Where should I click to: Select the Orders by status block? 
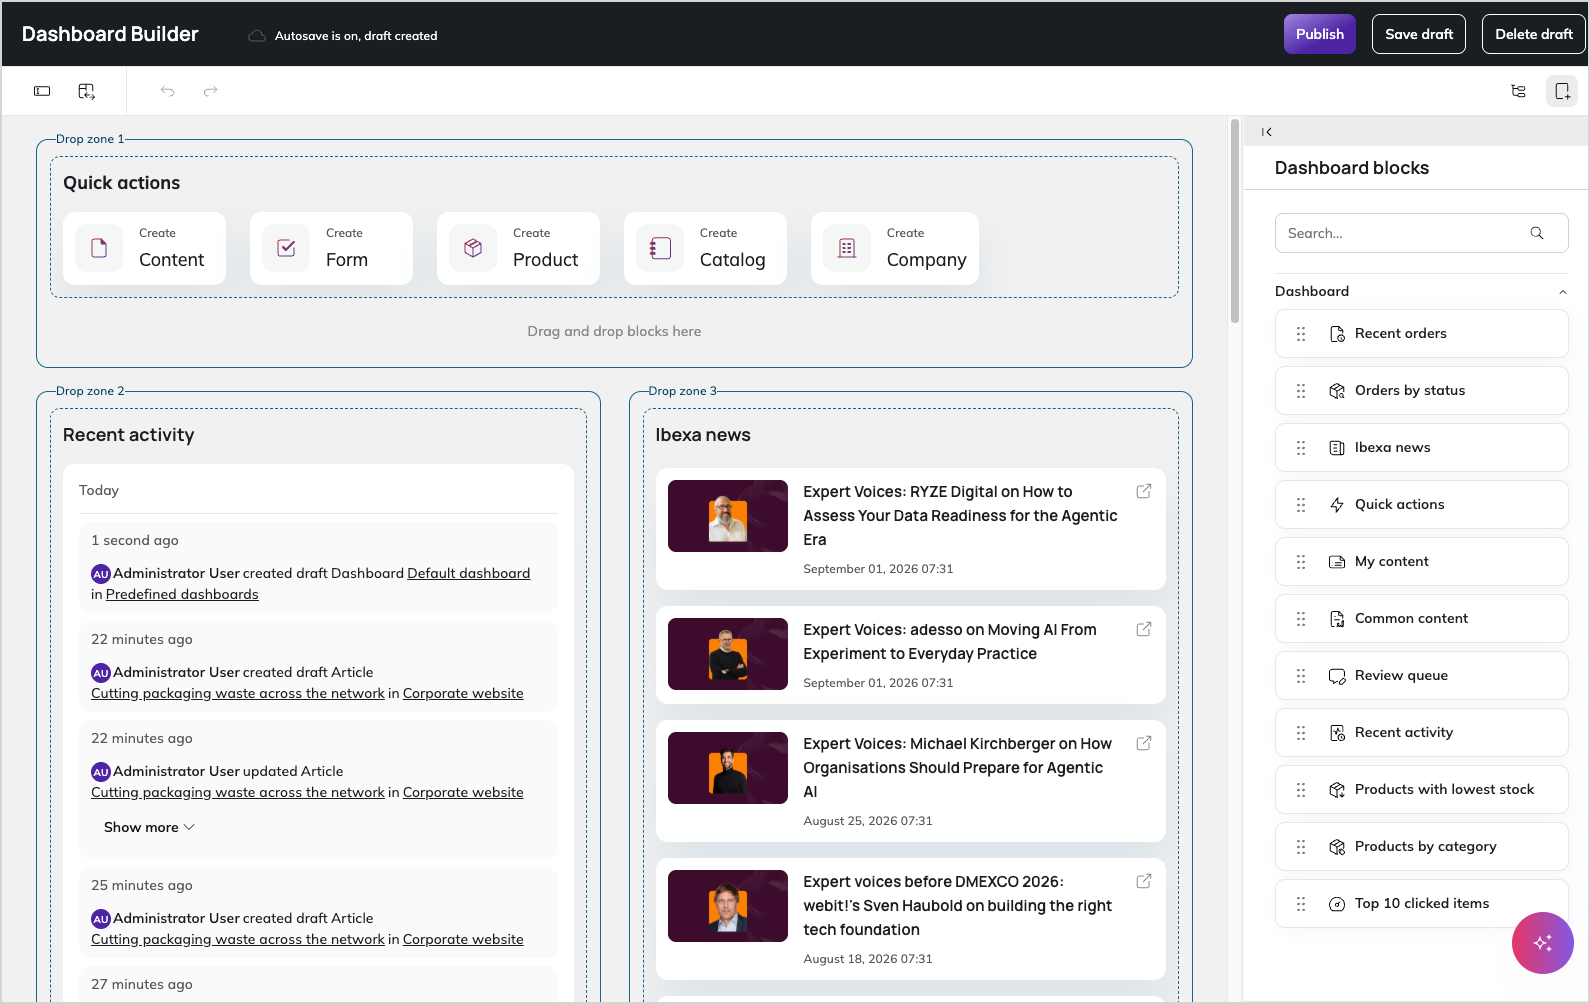tap(1421, 390)
